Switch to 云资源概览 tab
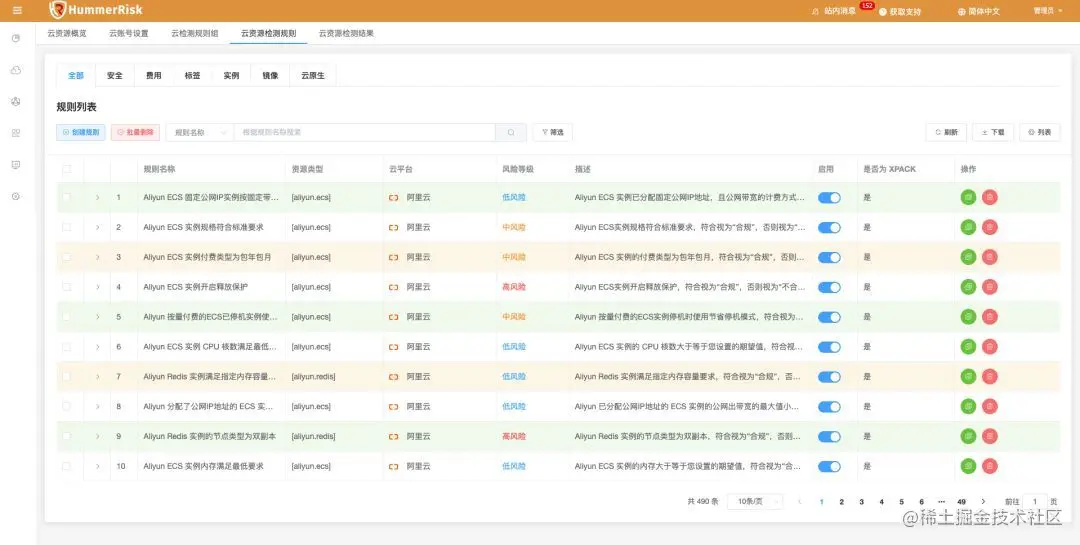 click(x=67, y=33)
